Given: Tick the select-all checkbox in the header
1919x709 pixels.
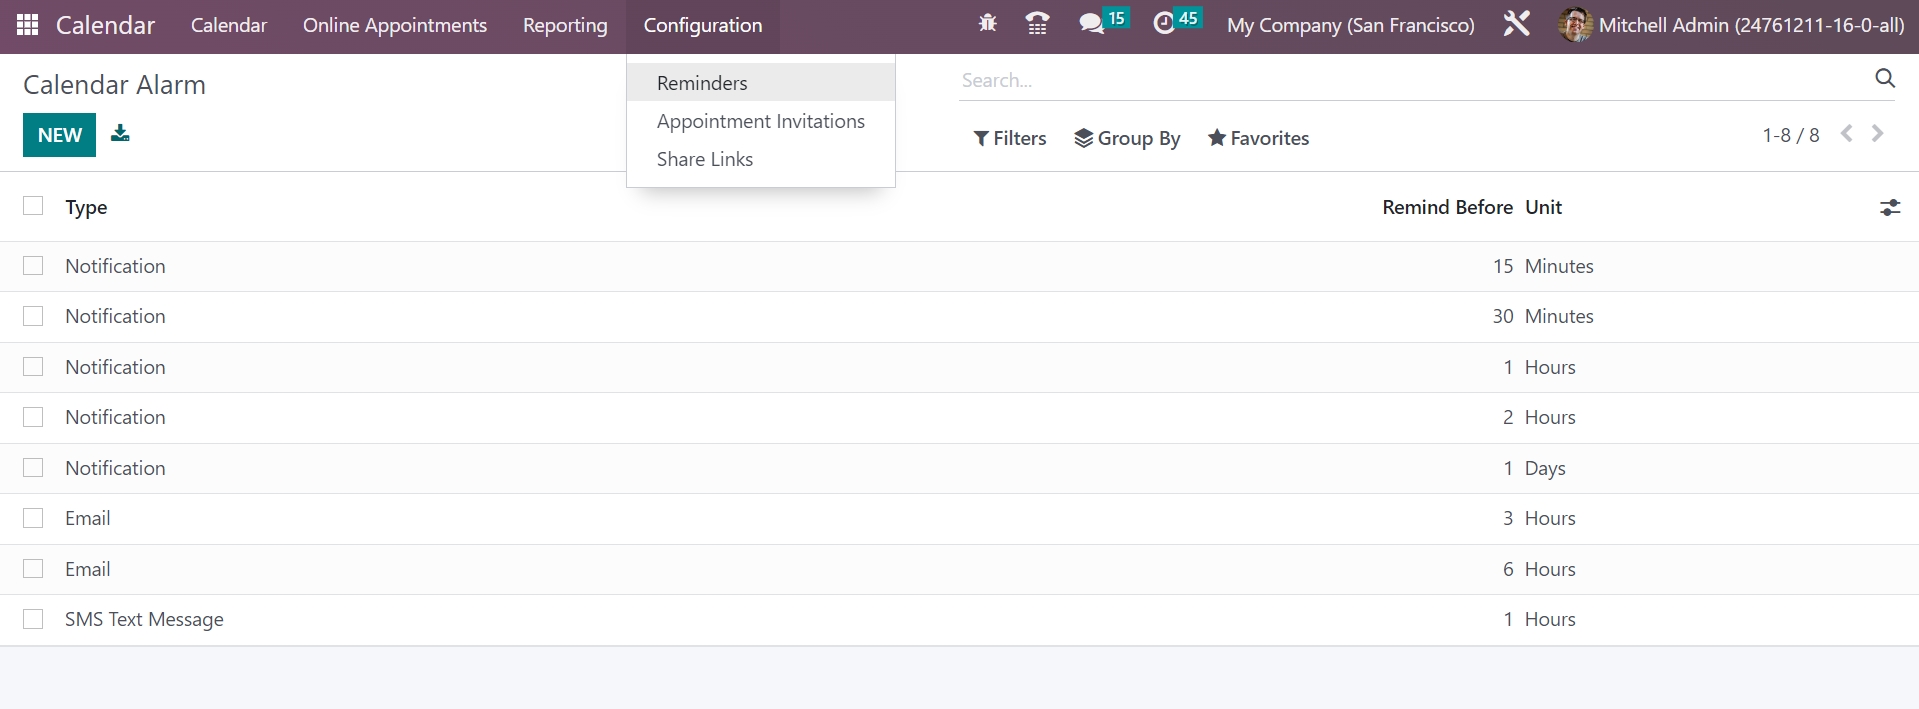Looking at the screenshot, I should [33, 206].
